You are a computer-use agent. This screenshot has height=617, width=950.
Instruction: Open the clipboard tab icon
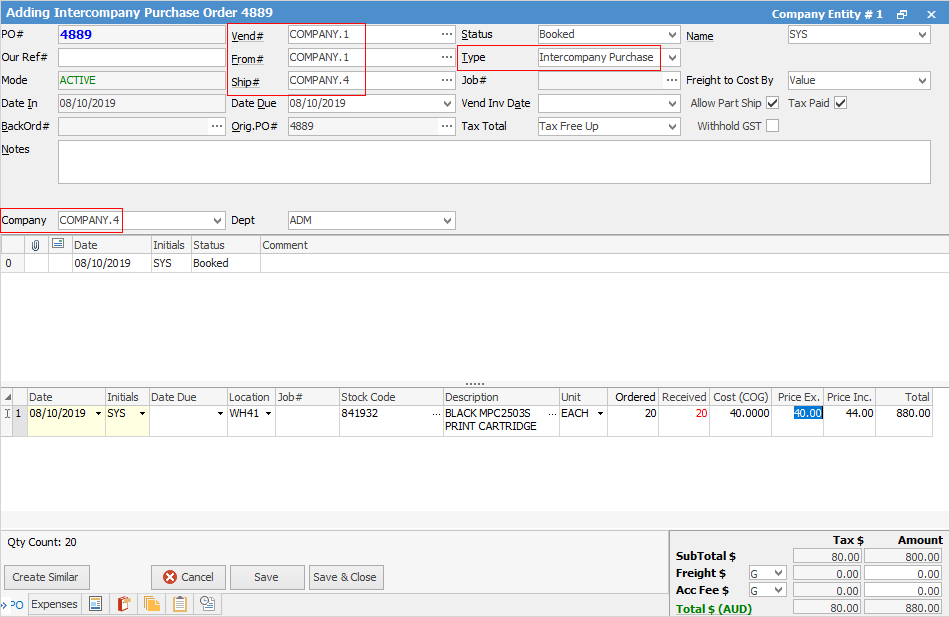click(180, 604)
